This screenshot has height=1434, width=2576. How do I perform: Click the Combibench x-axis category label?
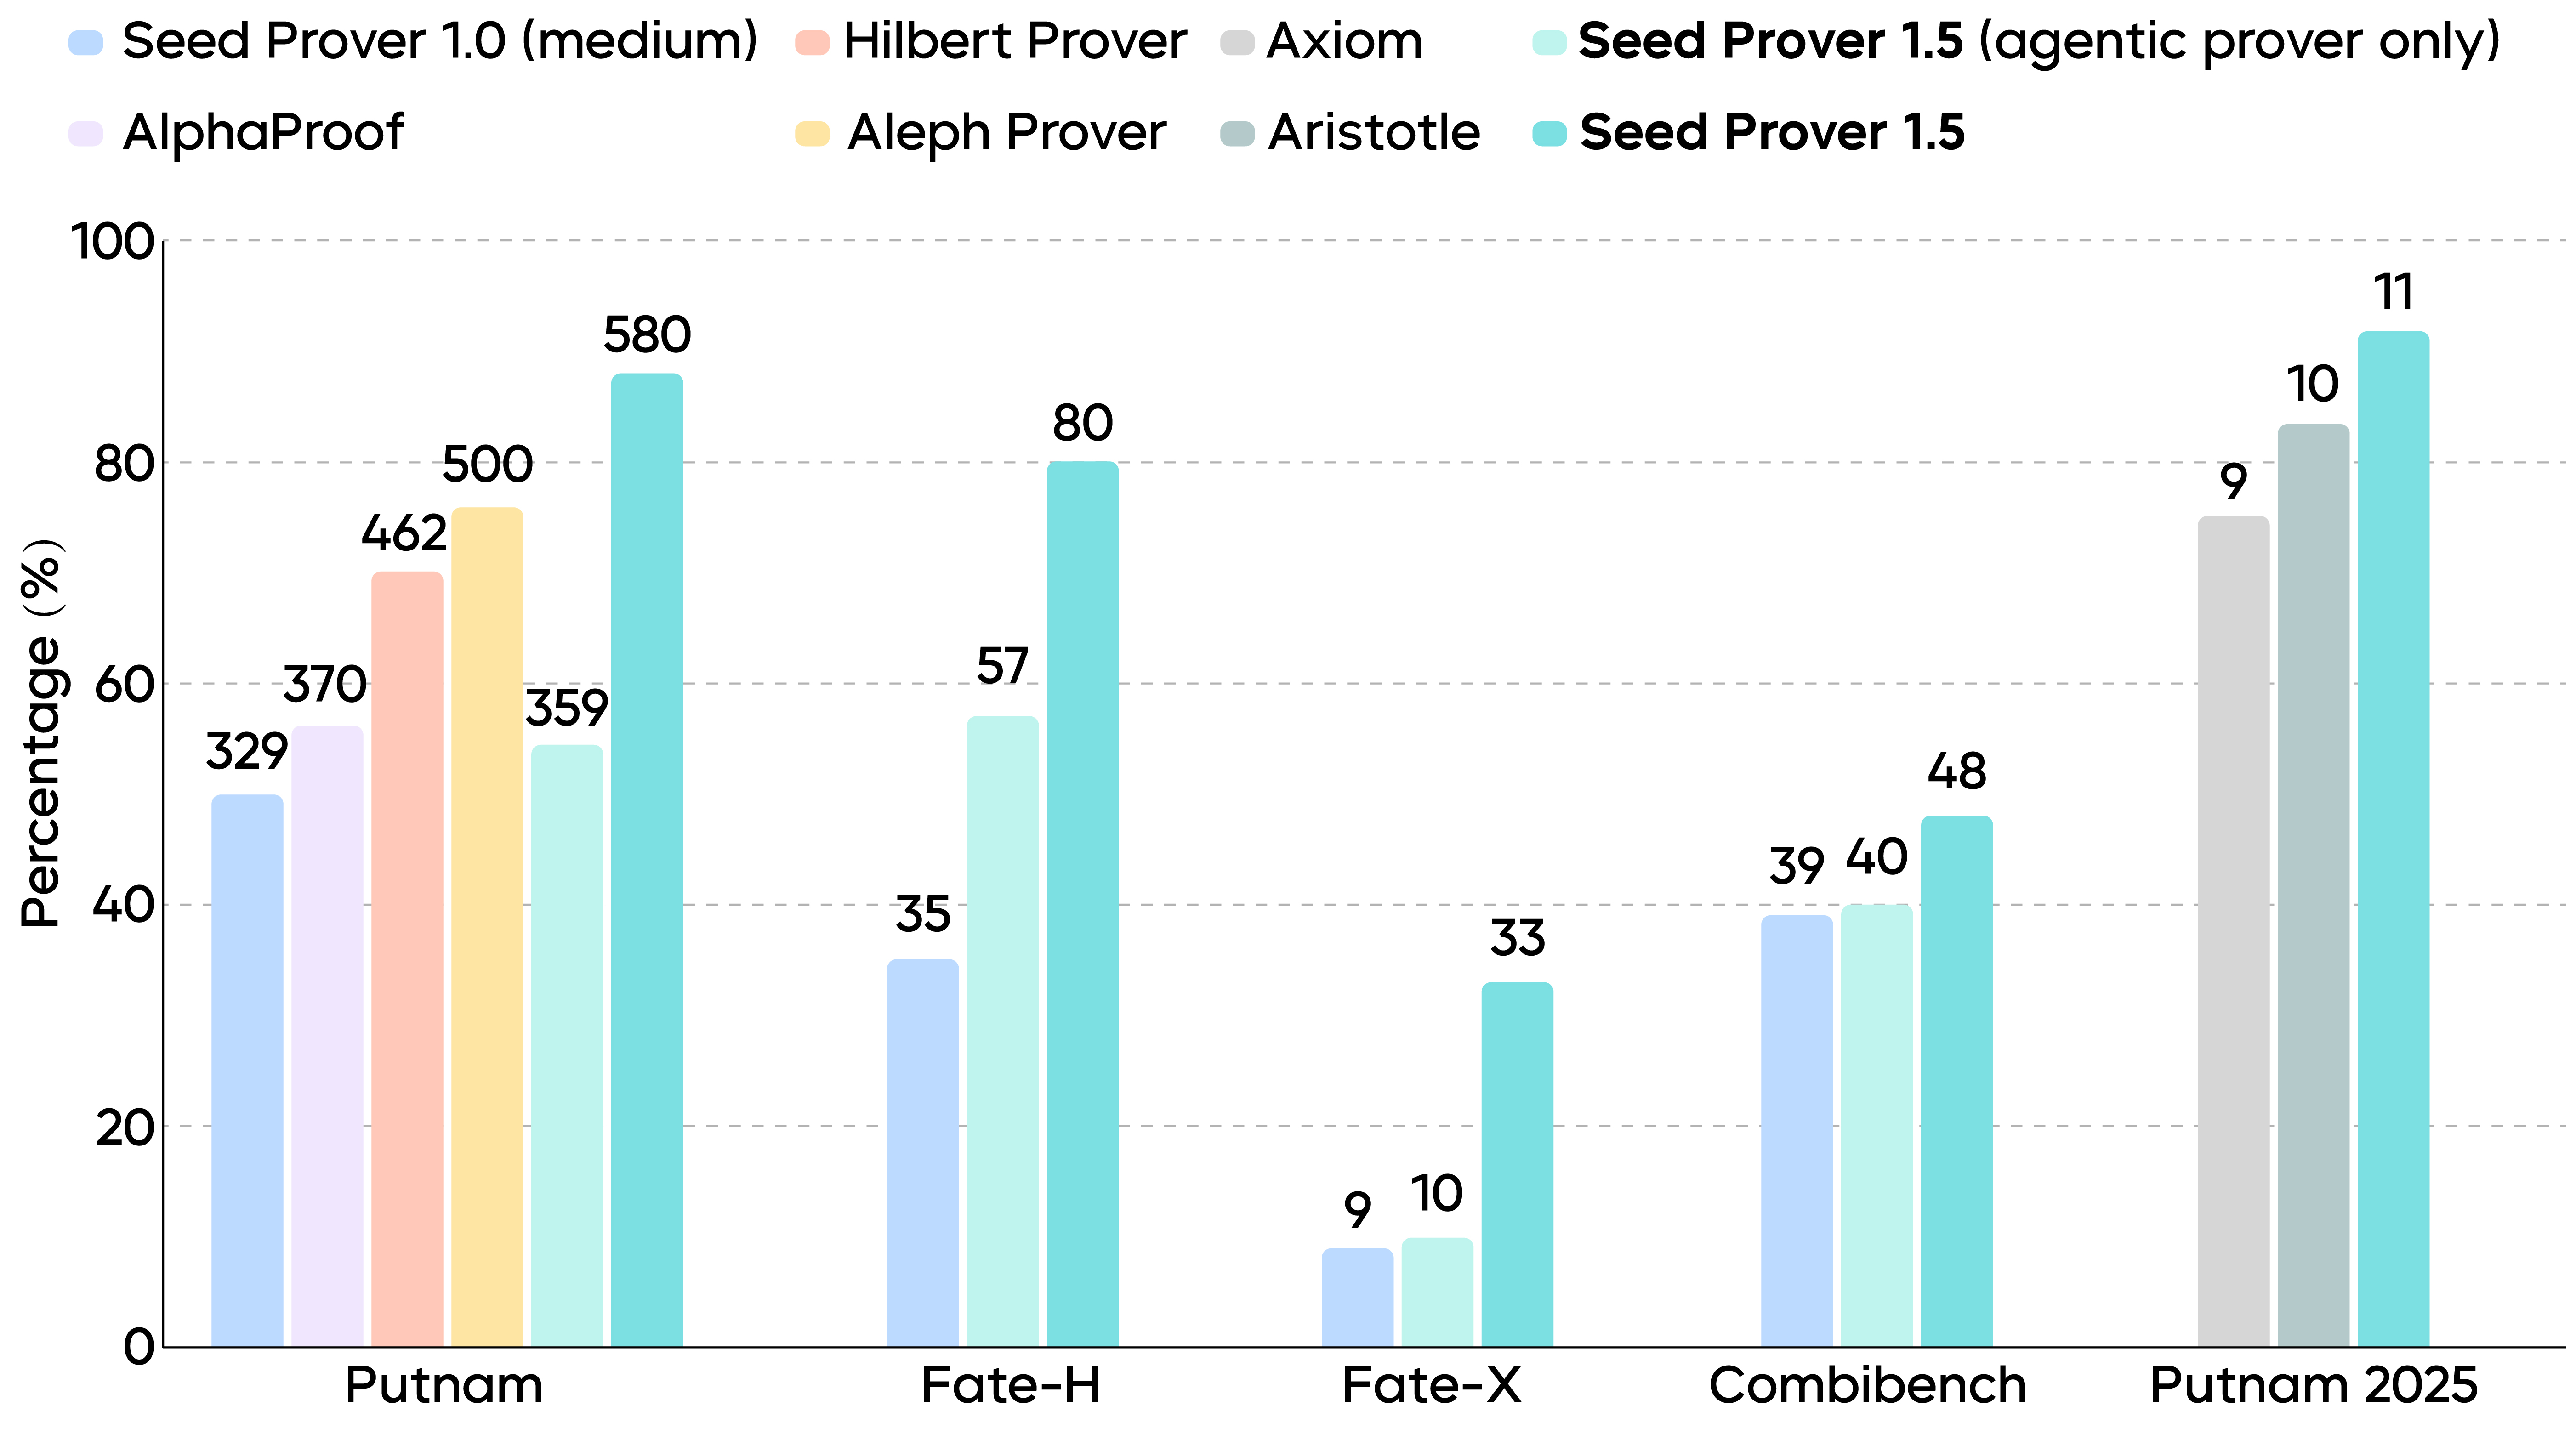(1867, 1386)
